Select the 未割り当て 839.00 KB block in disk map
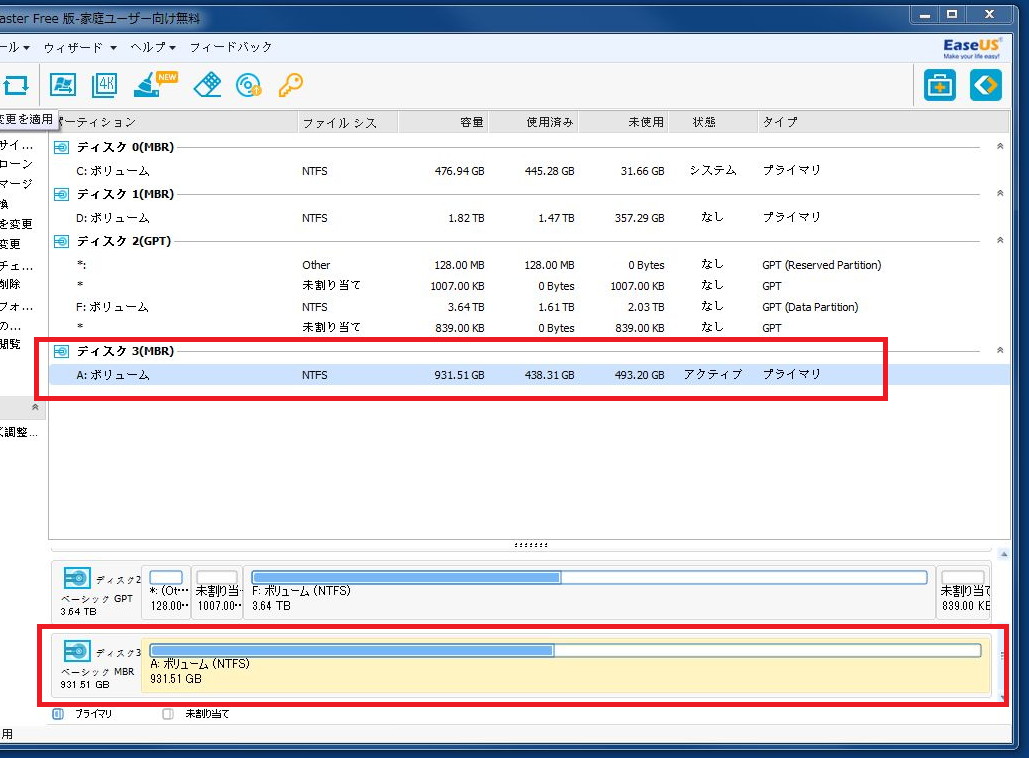The image size is (1029, 758). (964, 593)
